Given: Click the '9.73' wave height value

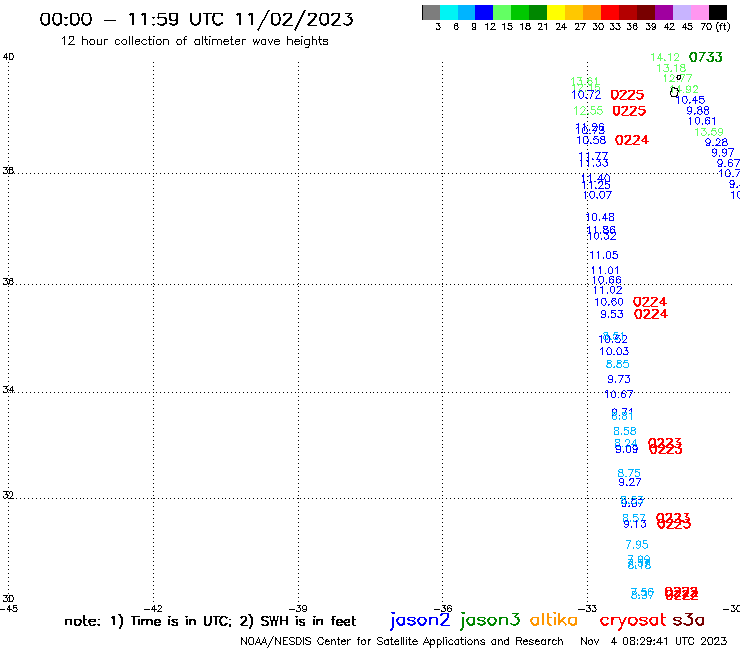Looking at the screenshot, I should coord(619,379).
